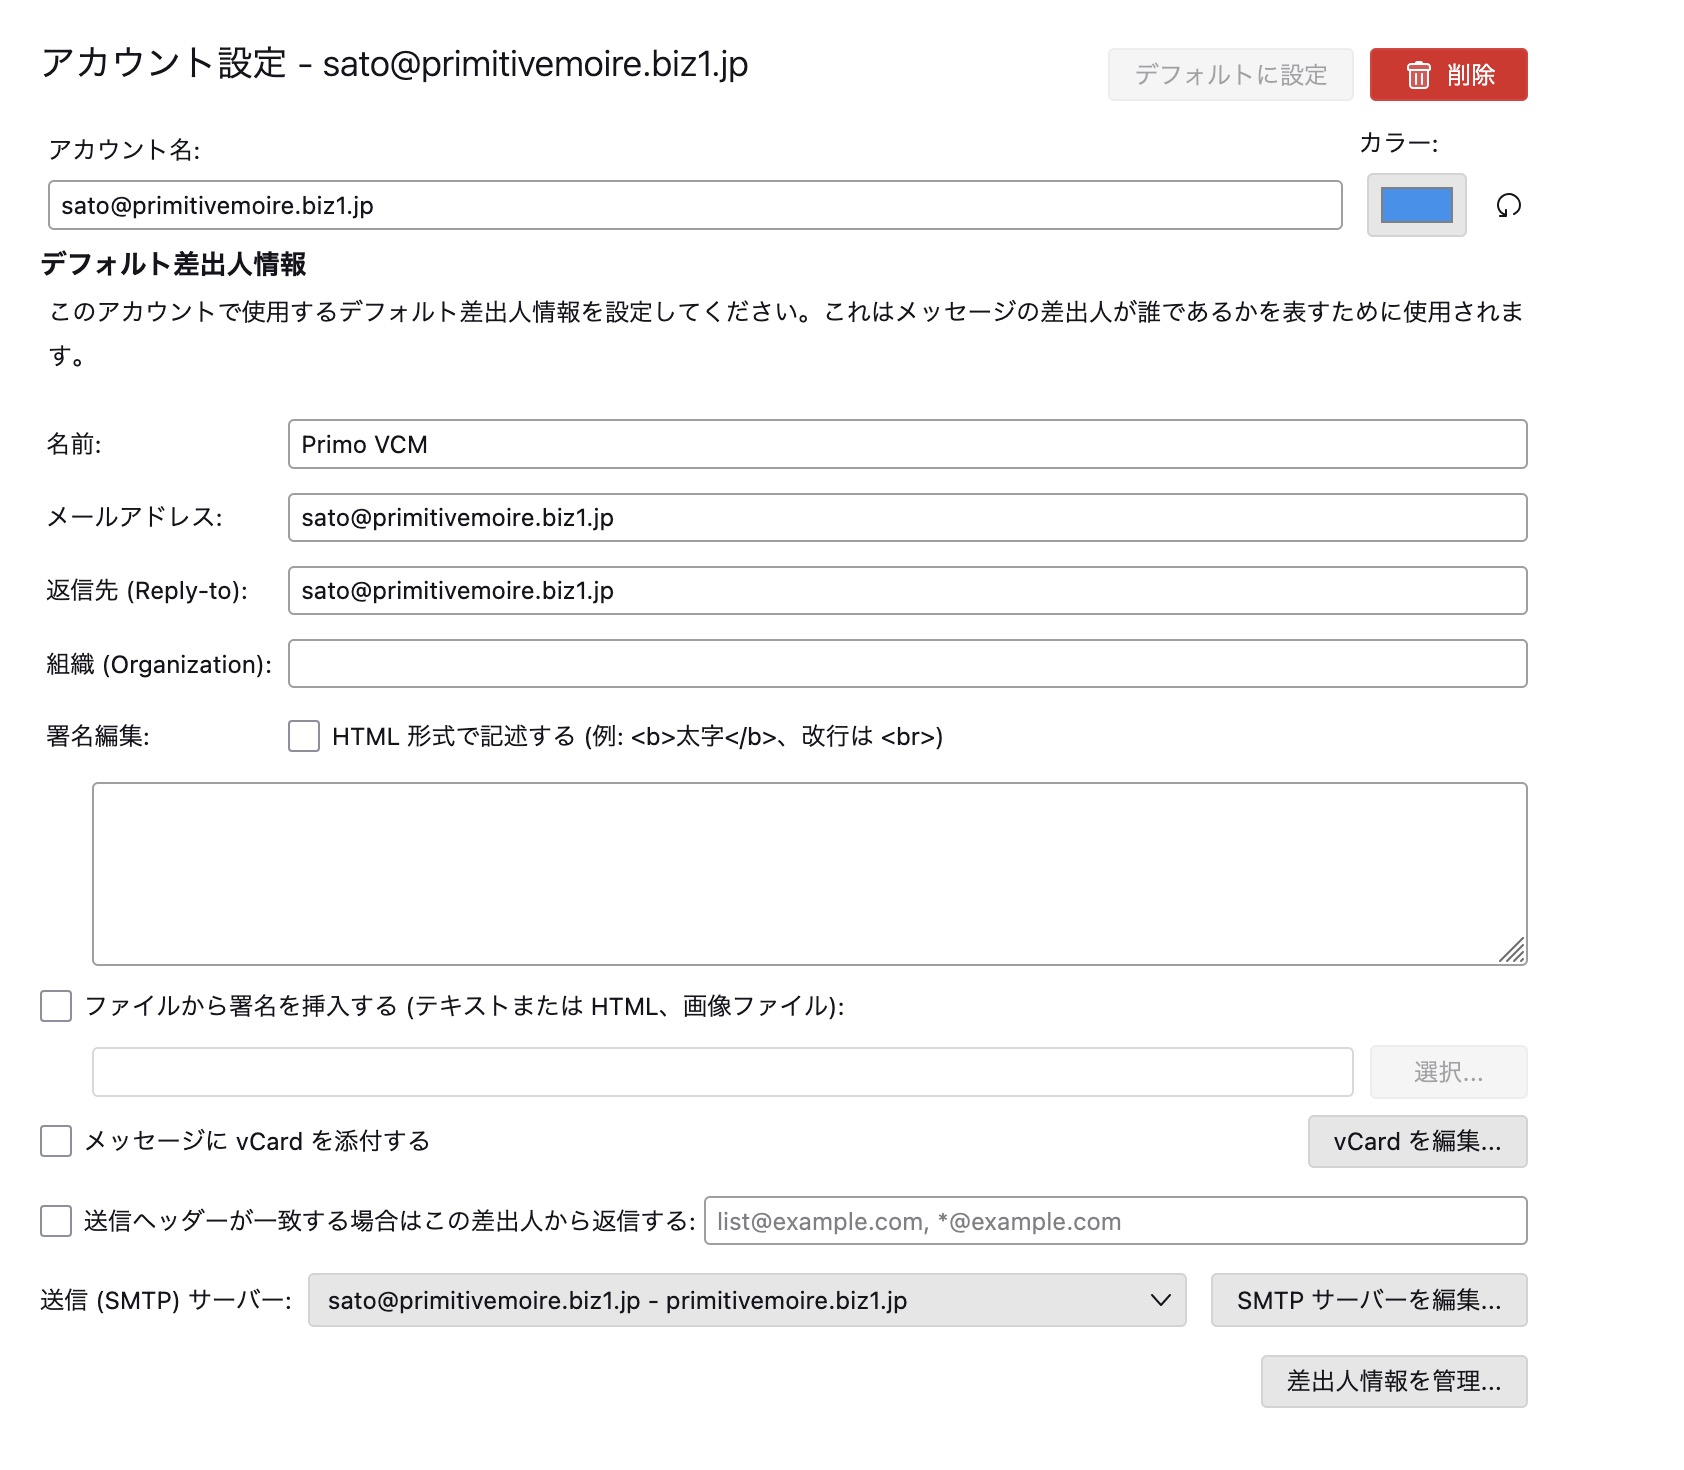Click the メールアドレス email address field

click(x=906, y=518)
